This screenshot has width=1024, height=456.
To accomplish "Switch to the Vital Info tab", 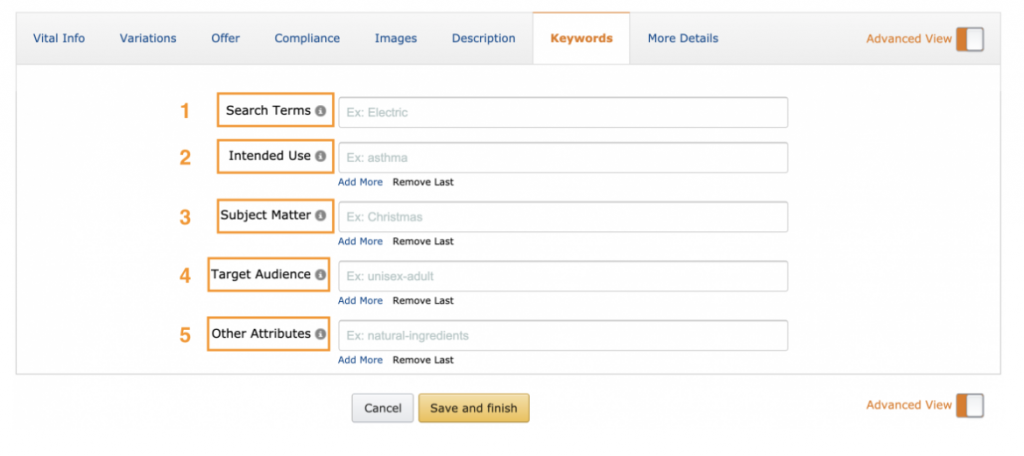I will point(59,39).
